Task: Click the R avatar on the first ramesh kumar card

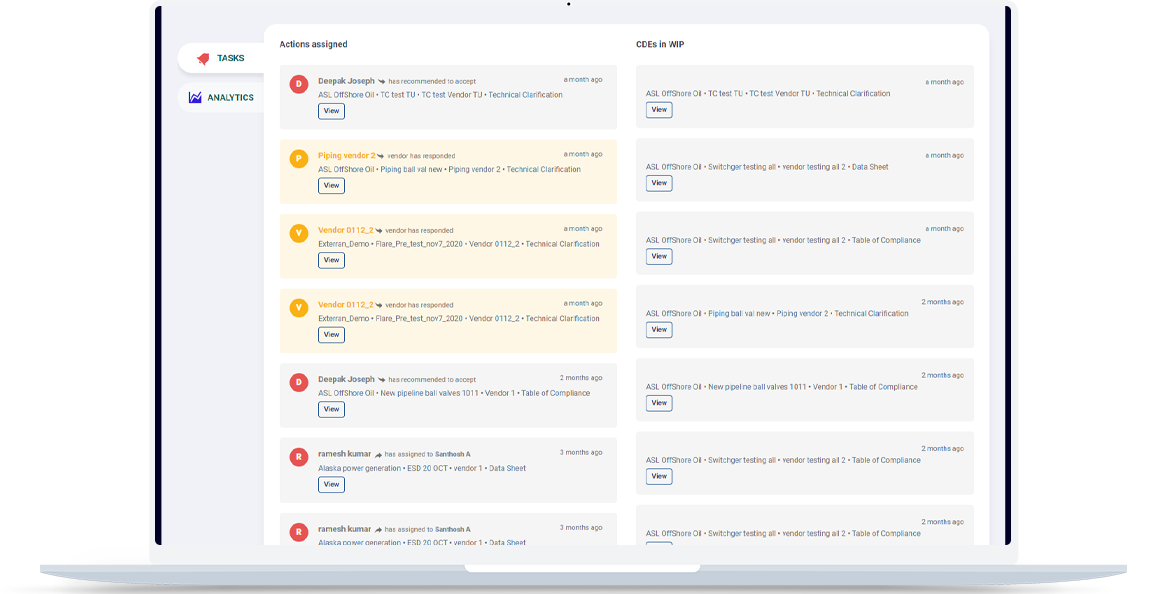Action: click(298, 458)
